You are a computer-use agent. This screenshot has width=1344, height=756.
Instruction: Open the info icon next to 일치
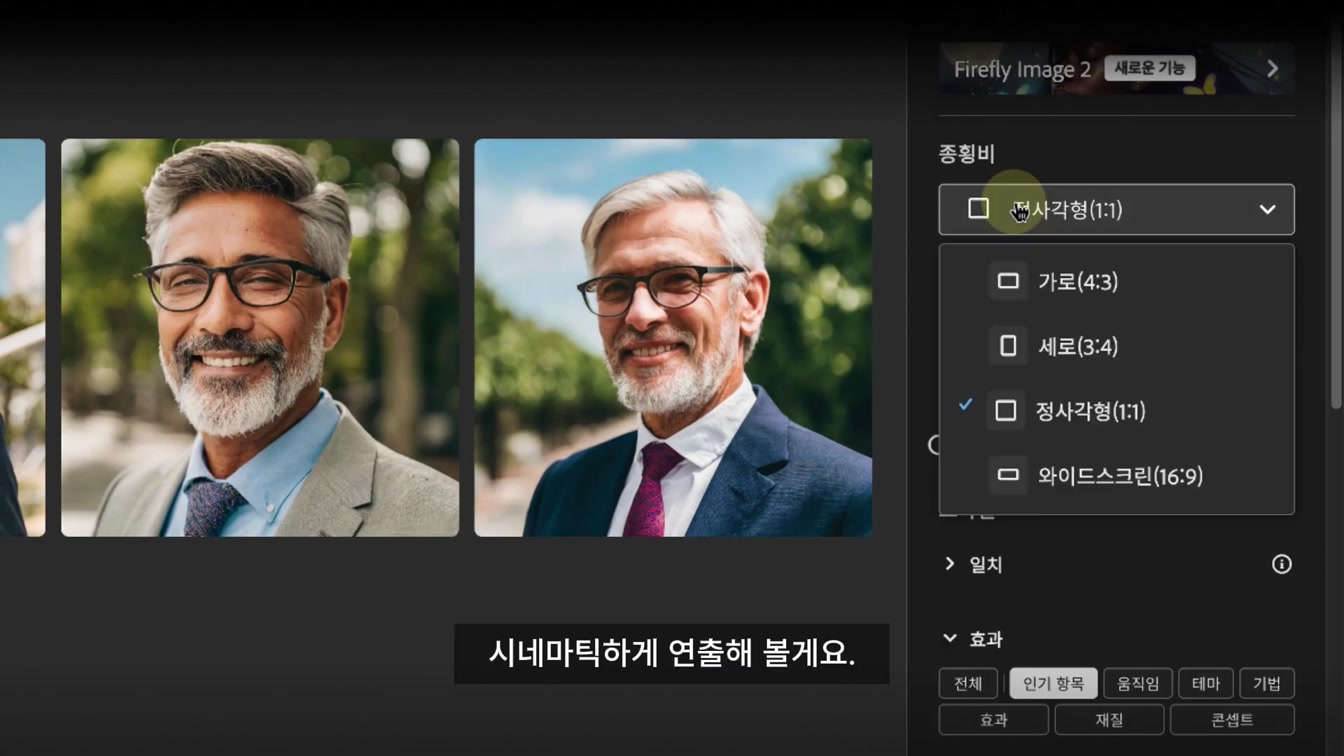pos(1281,565)
